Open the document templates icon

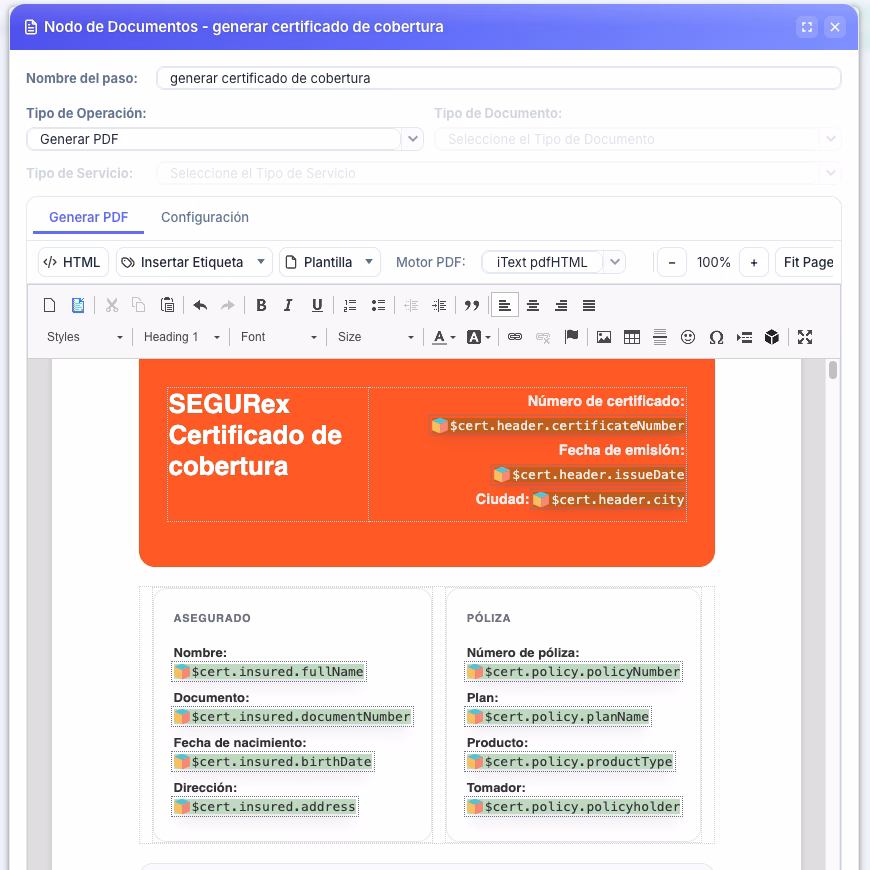78,305
